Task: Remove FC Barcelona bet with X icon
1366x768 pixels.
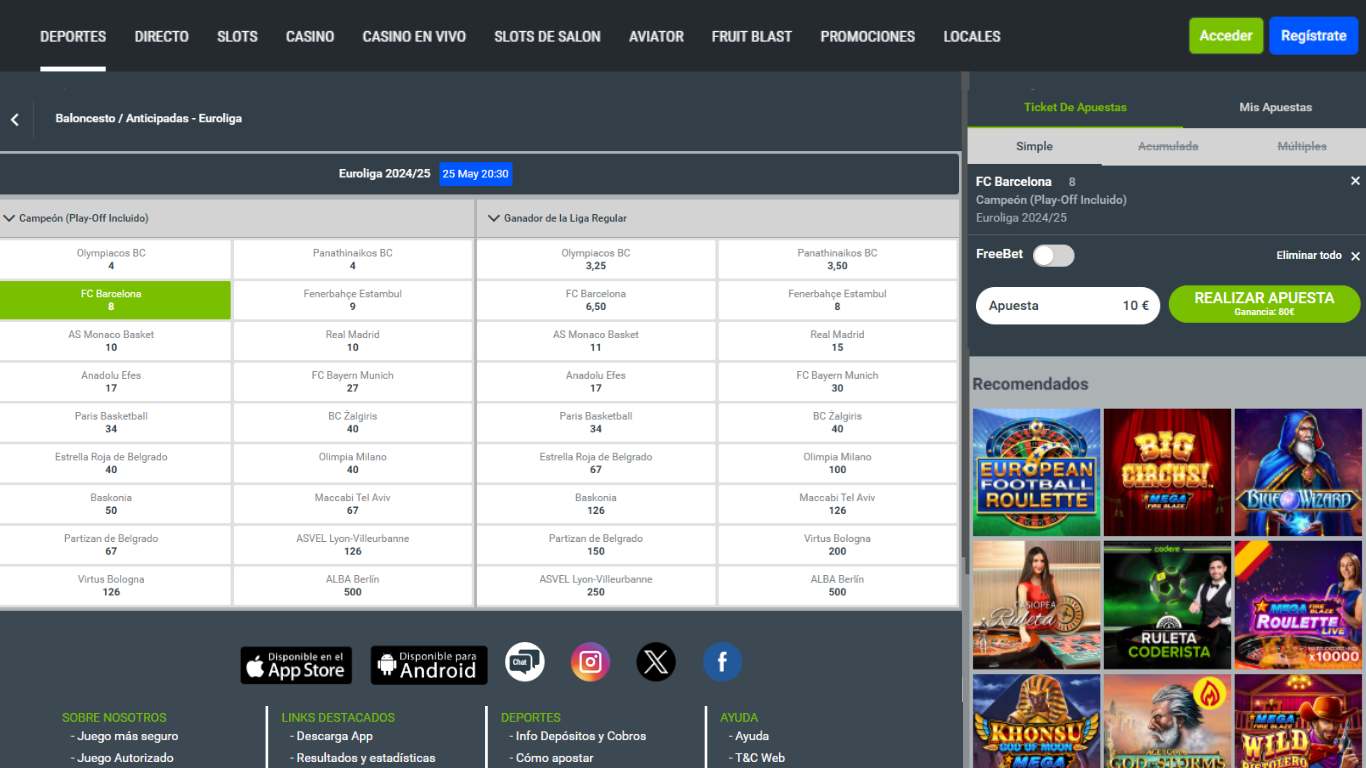Action: tap(1355, 181)
